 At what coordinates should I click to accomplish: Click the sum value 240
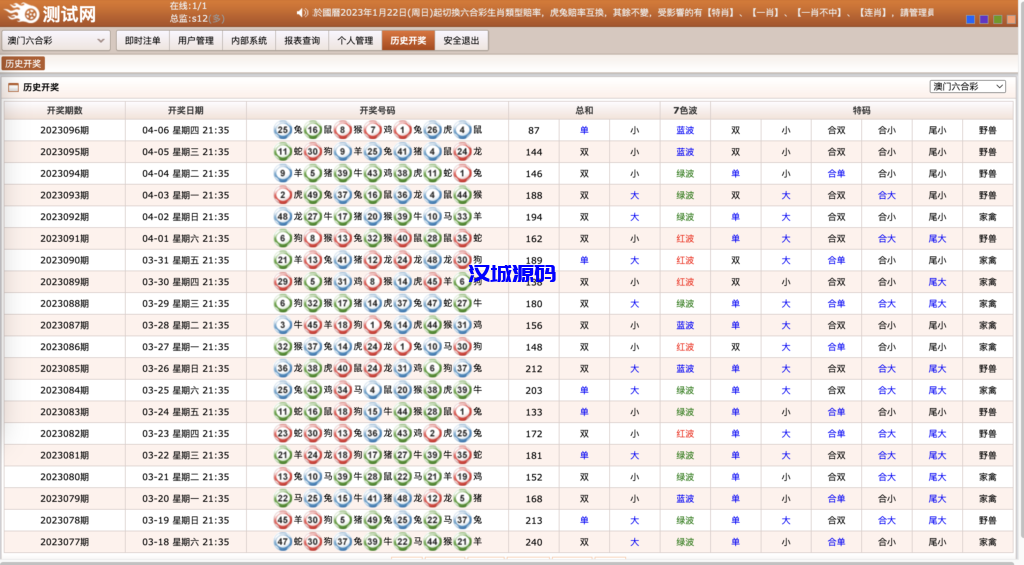click(x=534, y=542)
